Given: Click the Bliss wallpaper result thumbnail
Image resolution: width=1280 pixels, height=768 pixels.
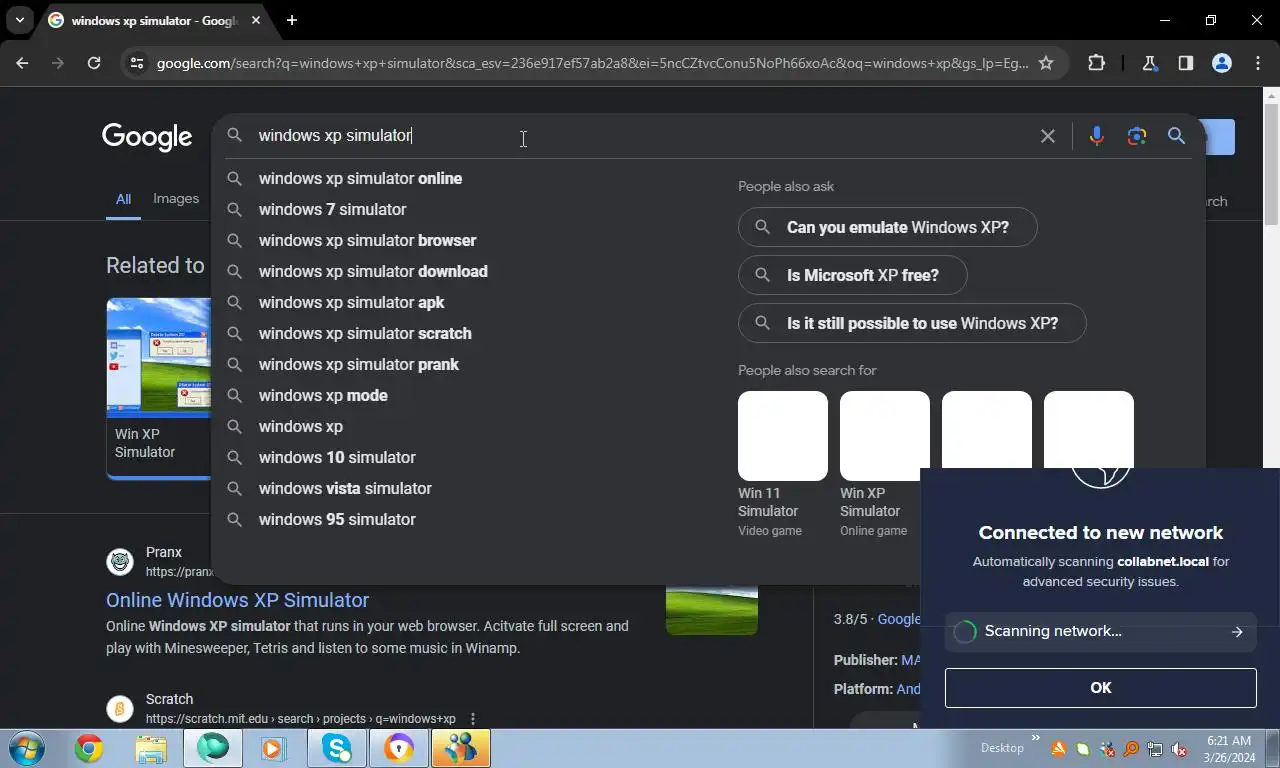Looking at the screenshot, I should click(x=711, y=609).
